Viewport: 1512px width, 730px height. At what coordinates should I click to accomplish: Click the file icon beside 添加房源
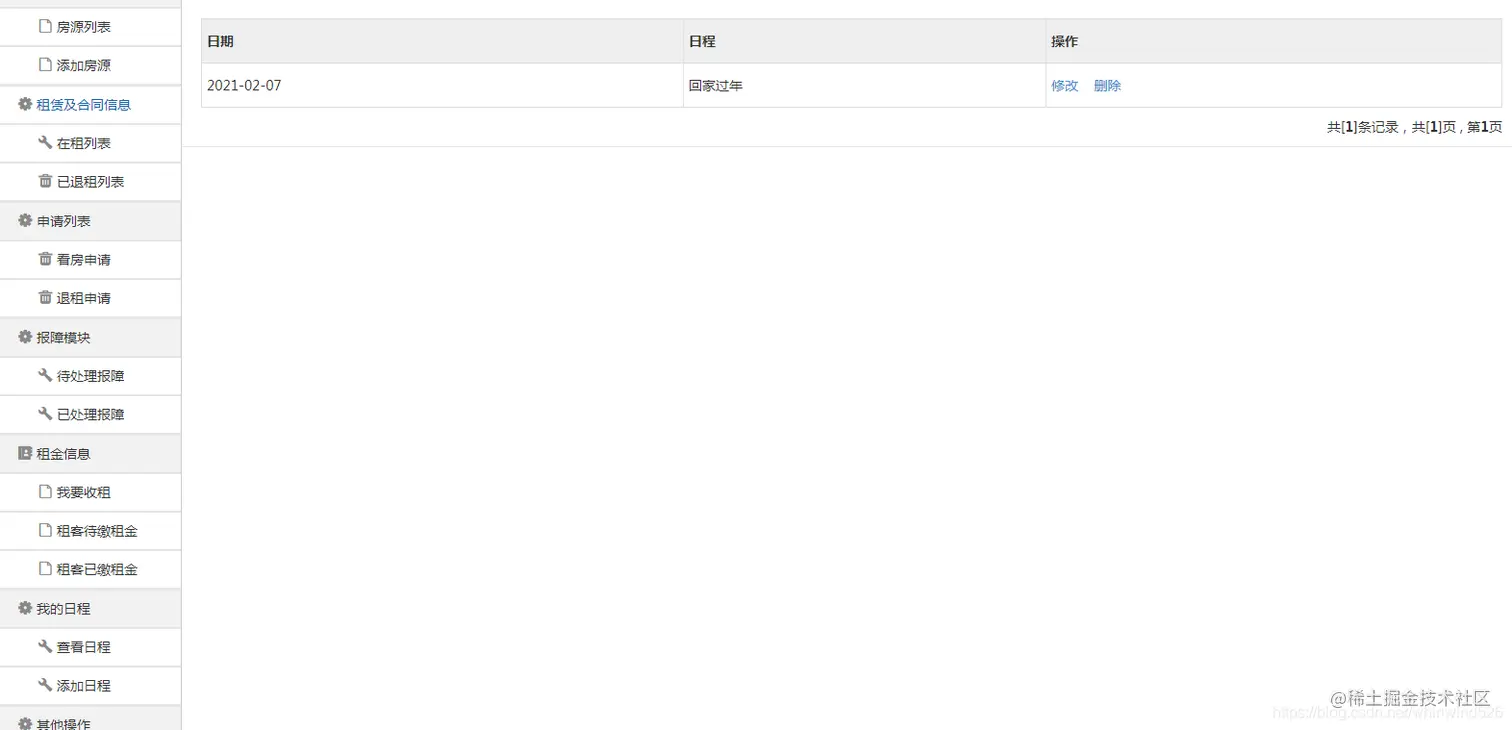(x=44, y=65)
